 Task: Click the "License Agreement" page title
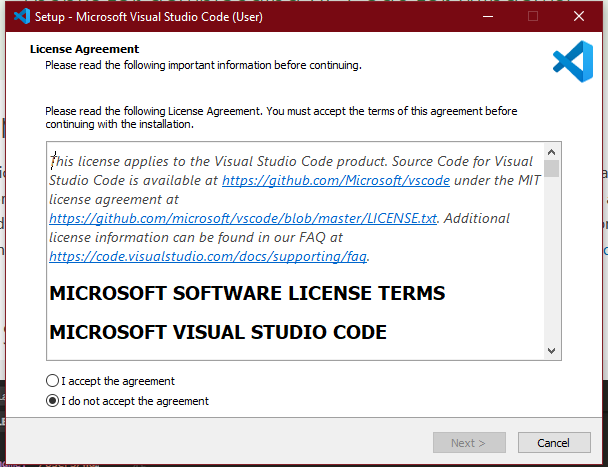[84, 49]
